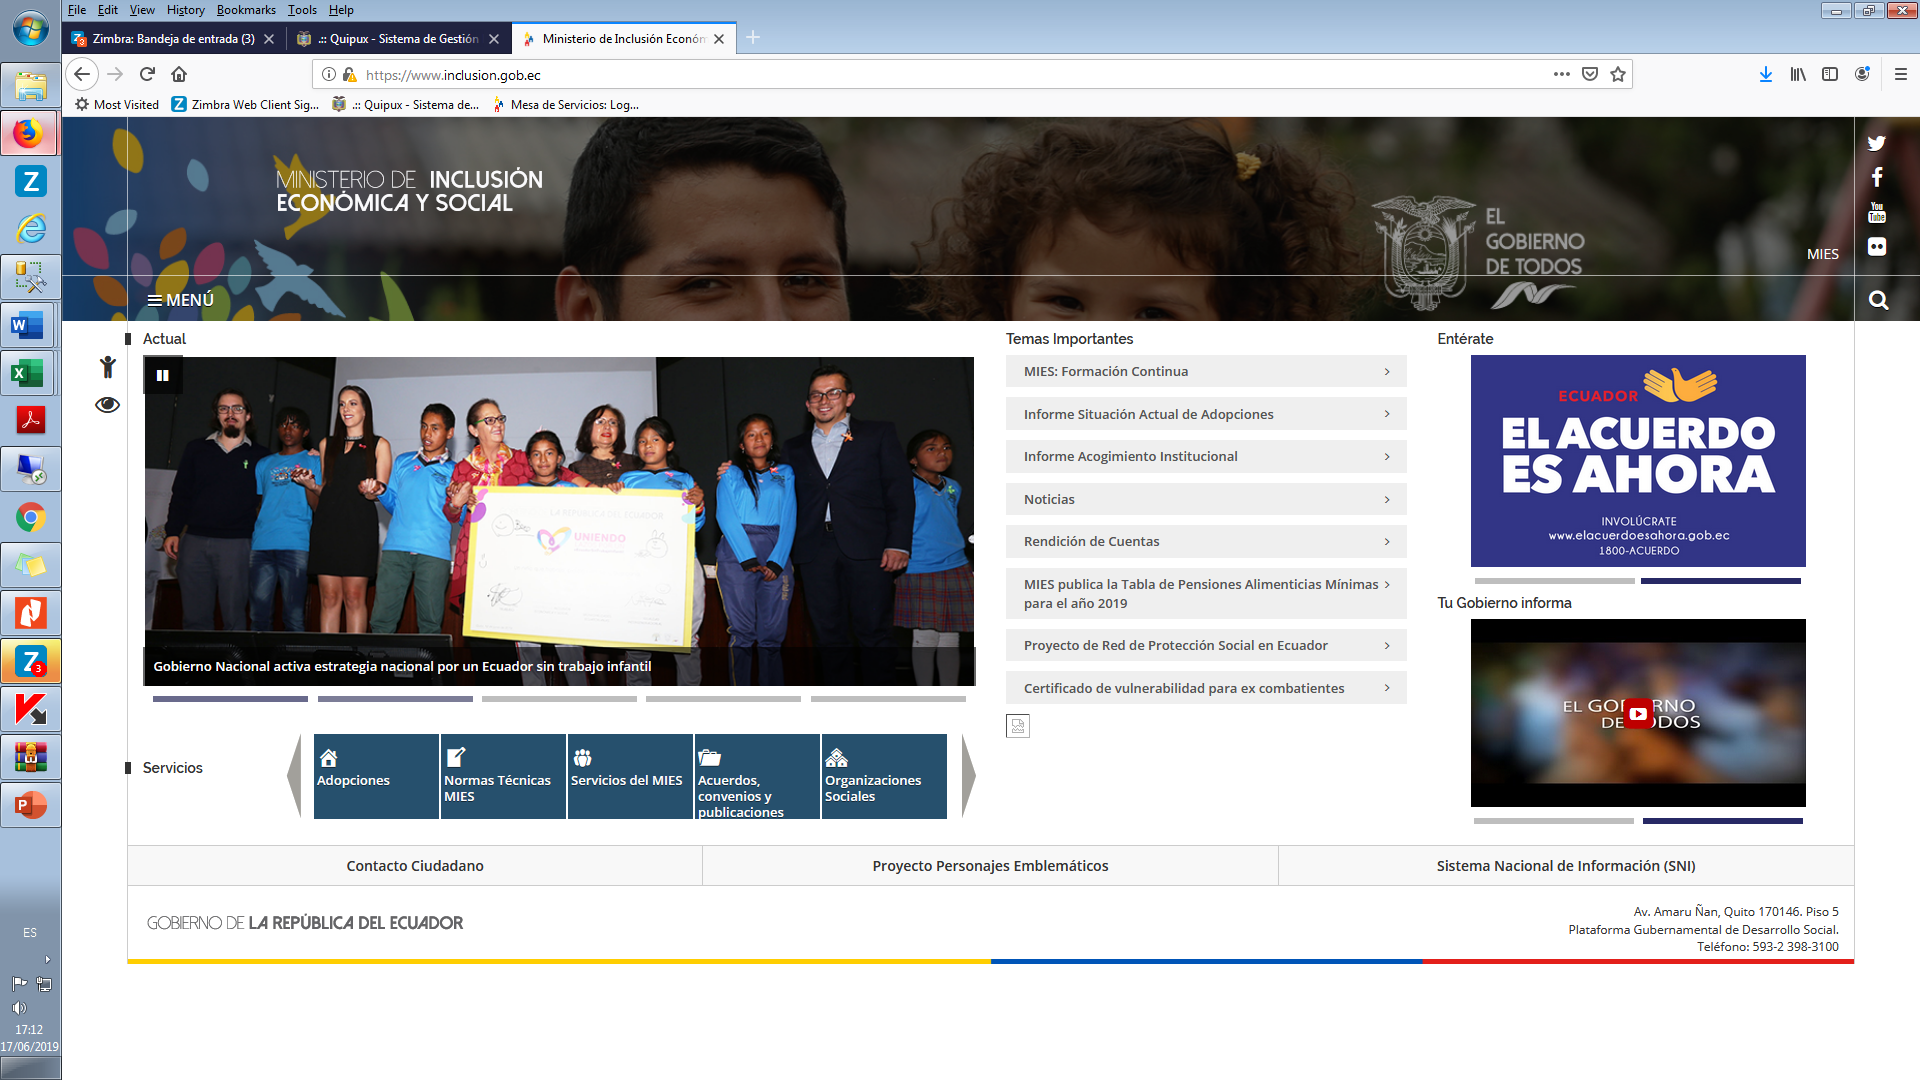
Task: Pause the news slideshow
Action: [x=162, y=376]
